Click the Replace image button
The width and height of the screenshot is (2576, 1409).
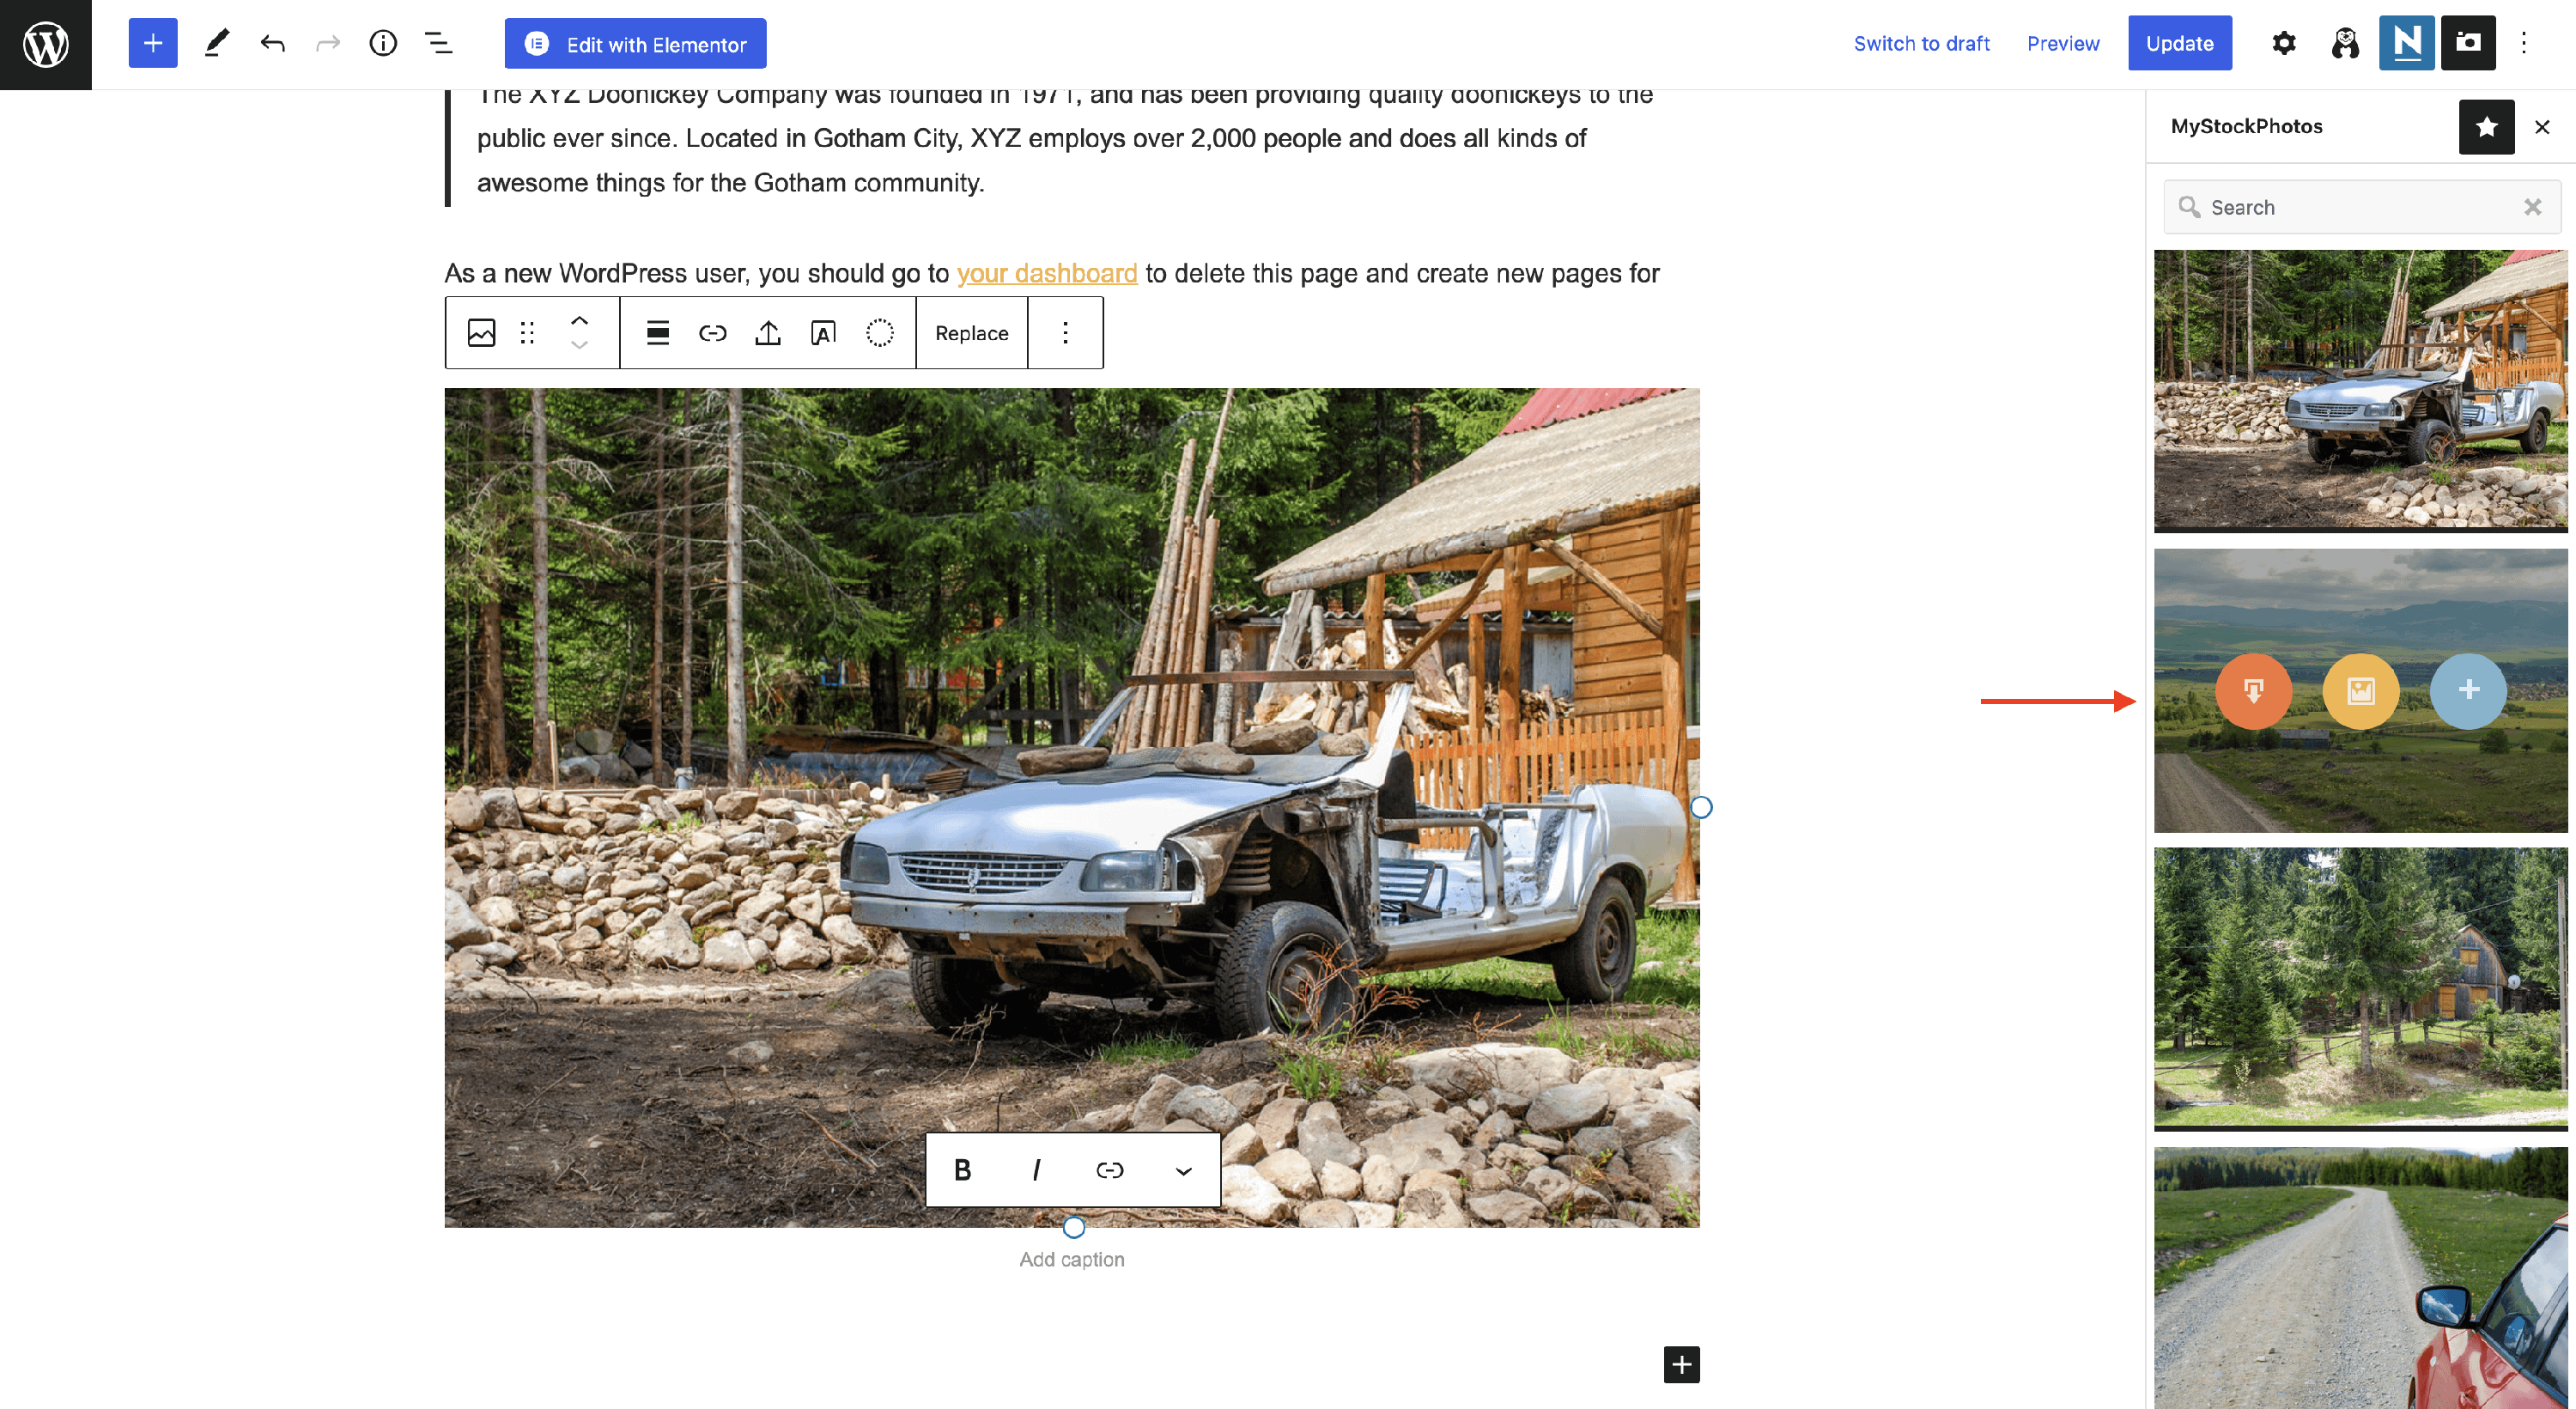coord(971,333)
